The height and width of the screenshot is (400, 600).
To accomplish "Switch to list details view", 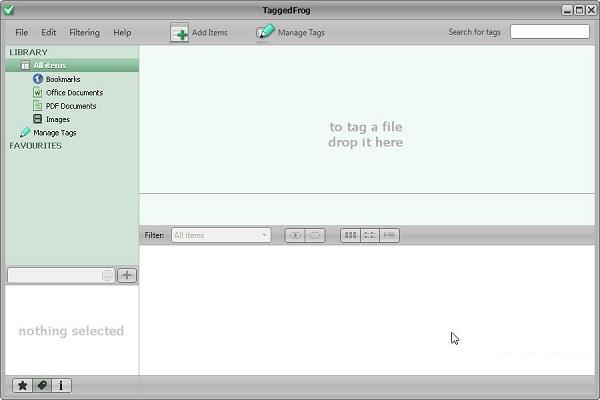I will (389, 235).
